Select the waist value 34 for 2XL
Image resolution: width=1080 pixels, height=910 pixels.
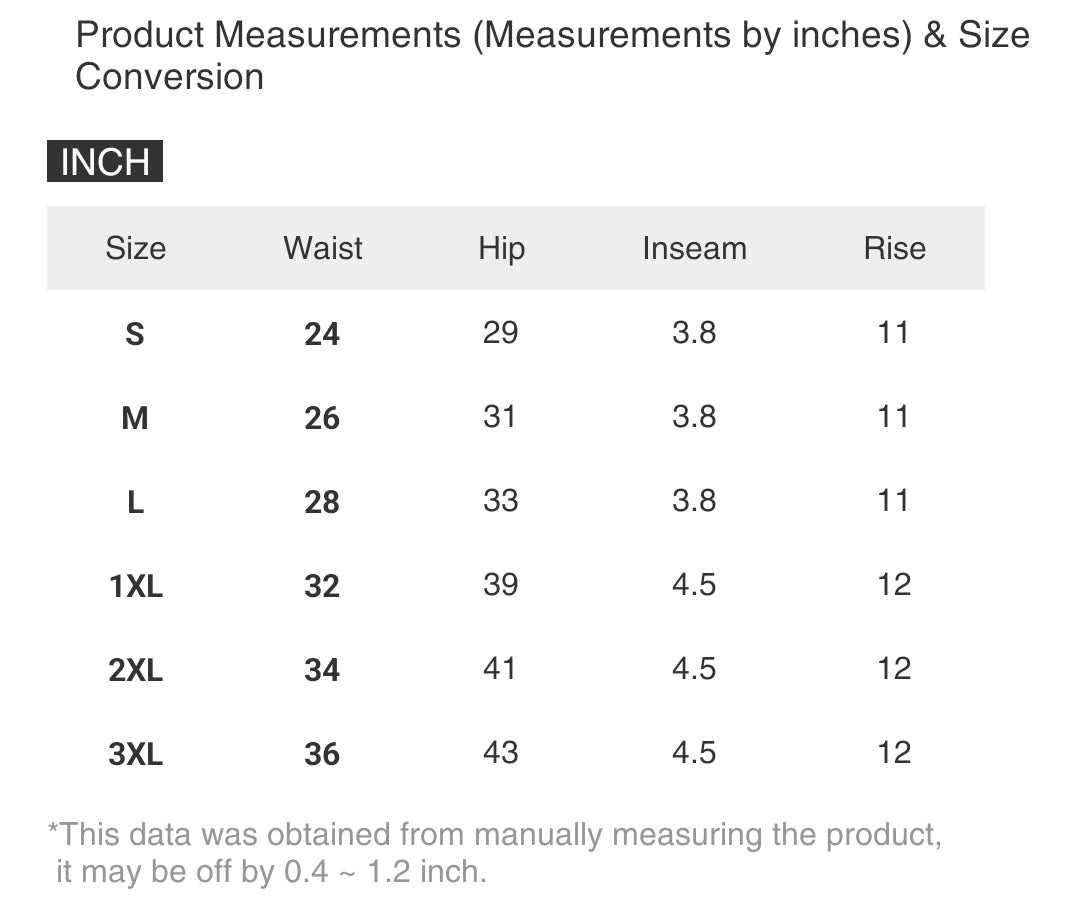click(322, 670)
